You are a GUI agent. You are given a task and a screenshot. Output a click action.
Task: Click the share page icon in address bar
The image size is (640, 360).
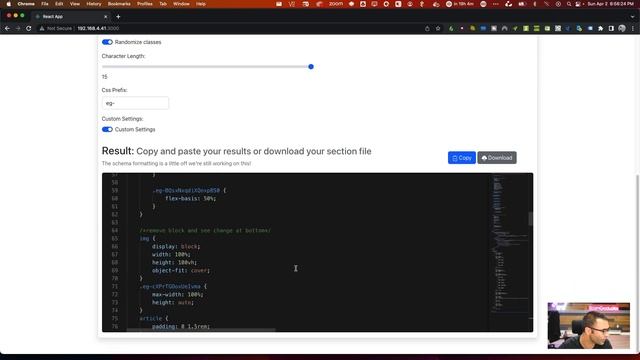[x=427, y=28]
